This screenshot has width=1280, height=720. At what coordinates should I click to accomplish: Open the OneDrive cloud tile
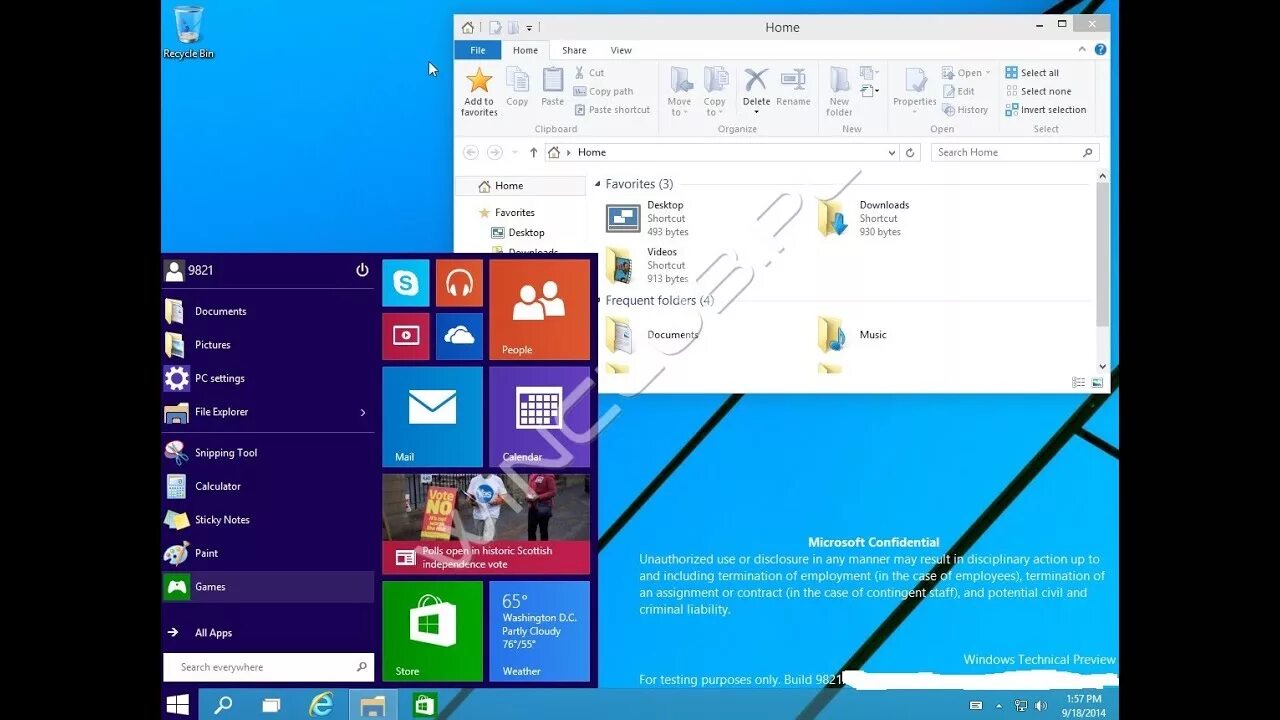point(459,336)
